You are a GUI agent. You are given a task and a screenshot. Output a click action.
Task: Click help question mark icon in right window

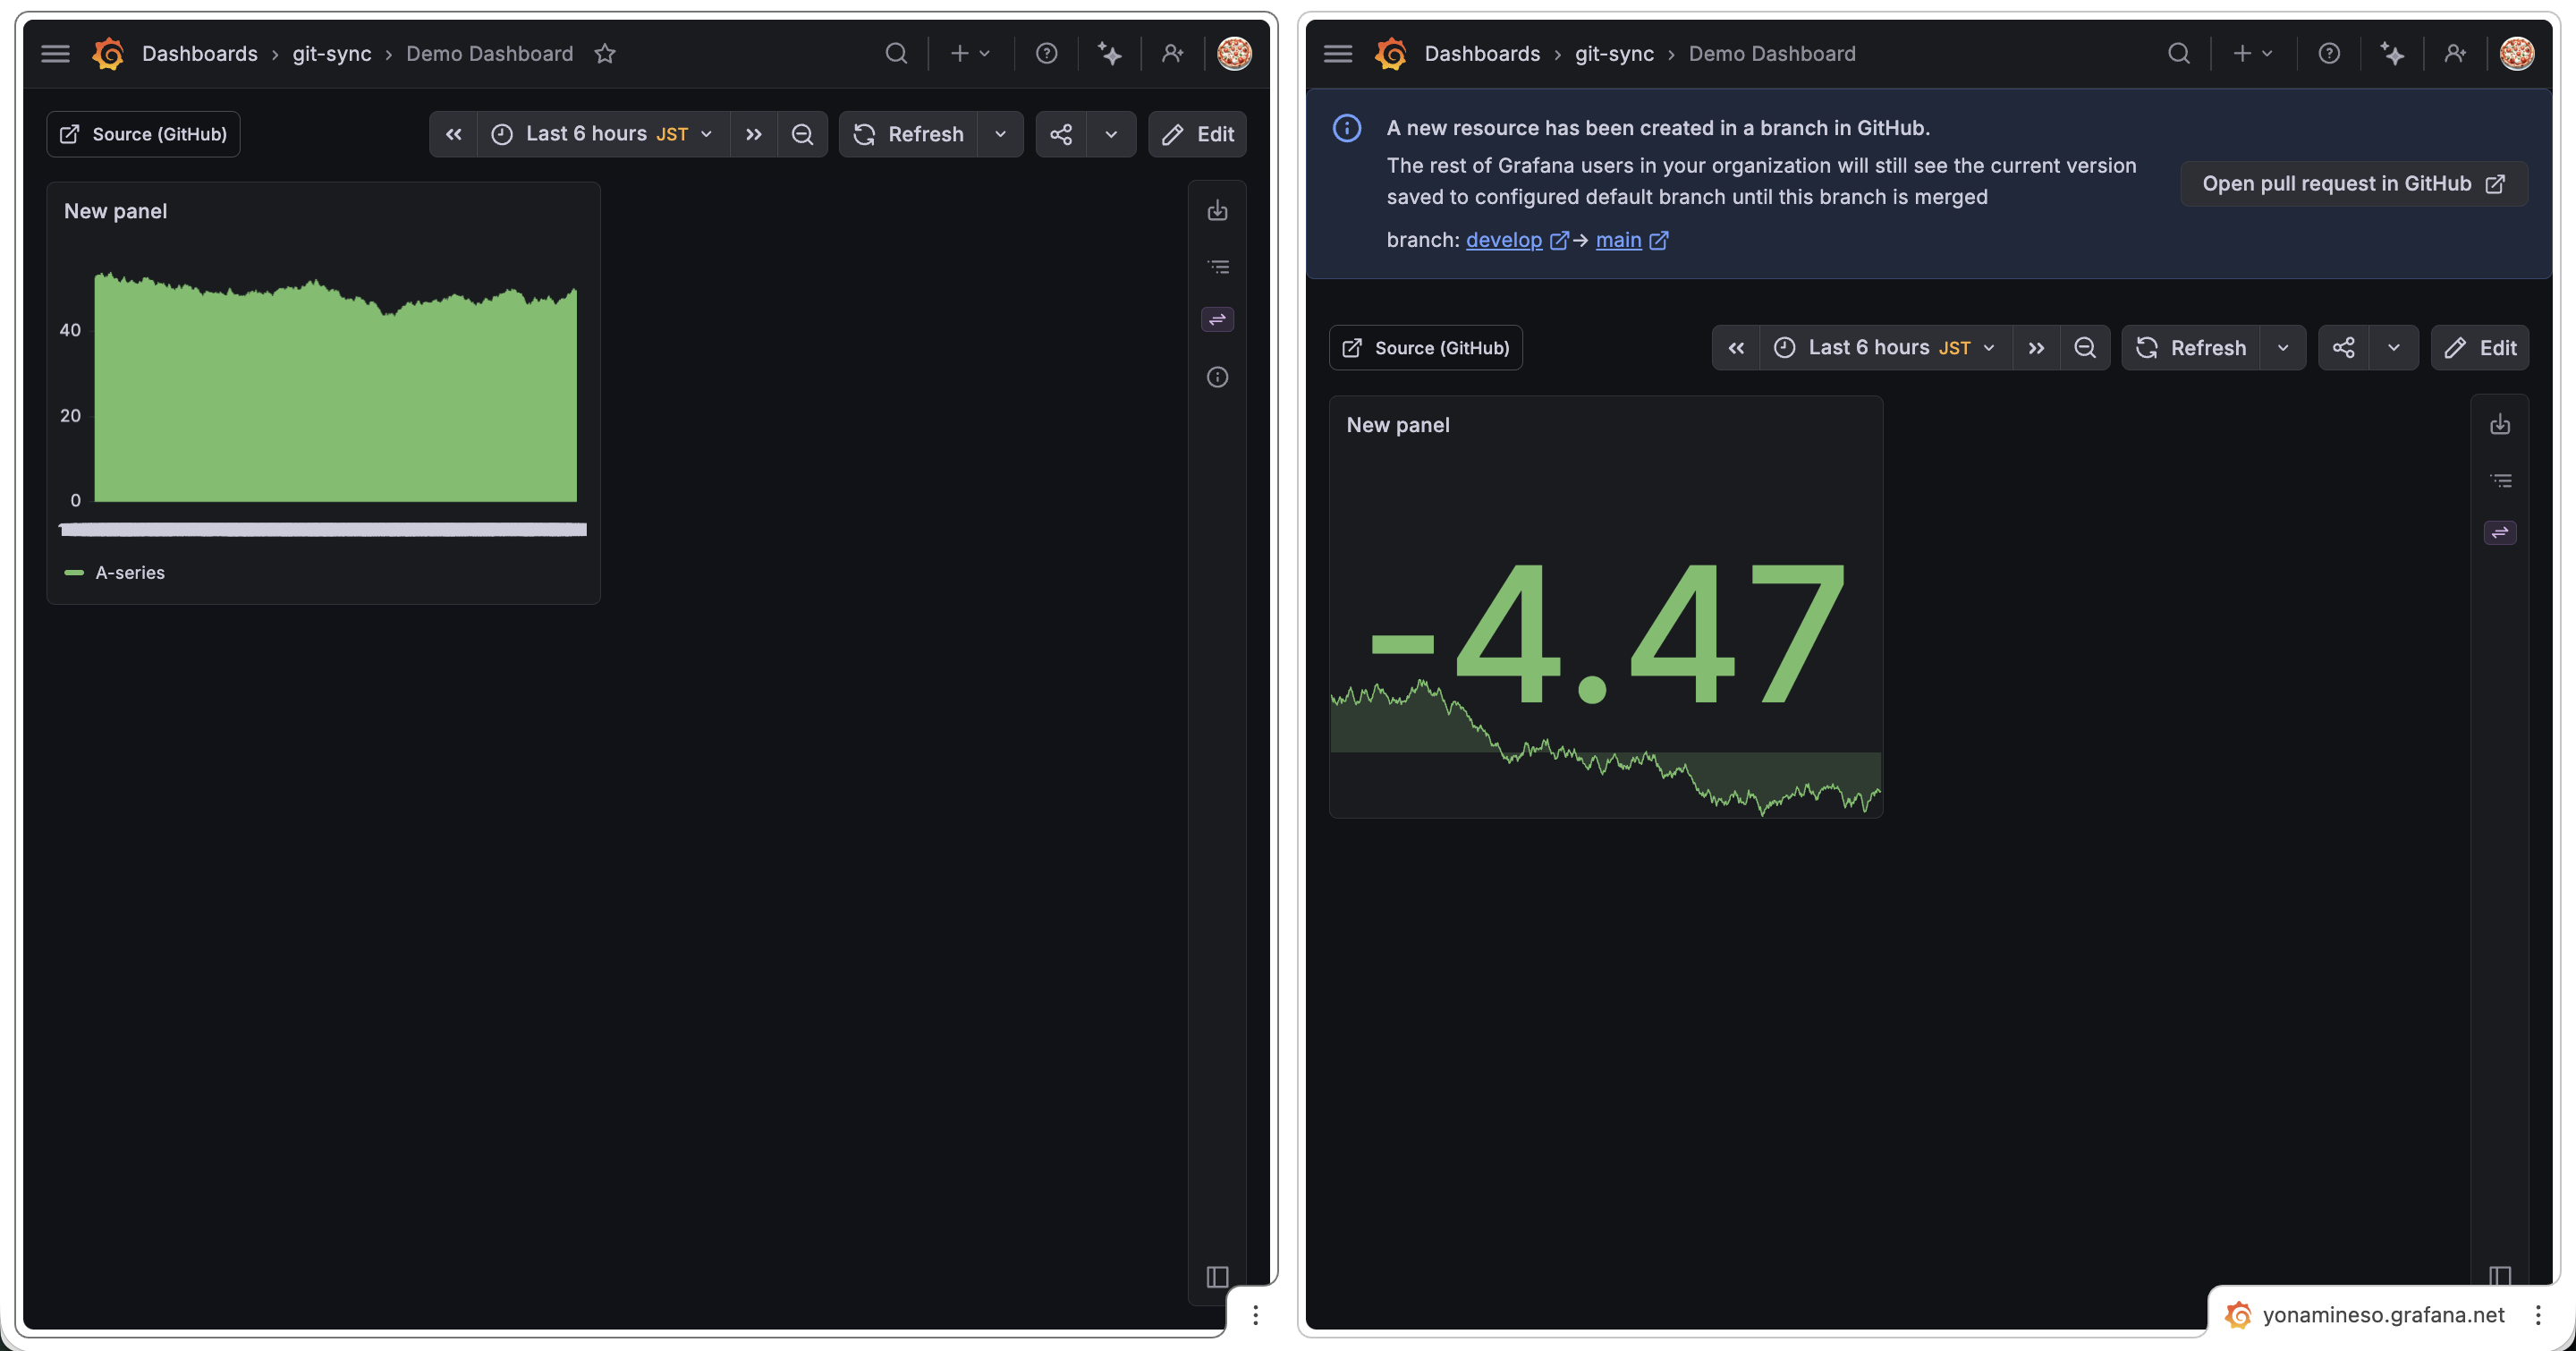pos(2329,54)
